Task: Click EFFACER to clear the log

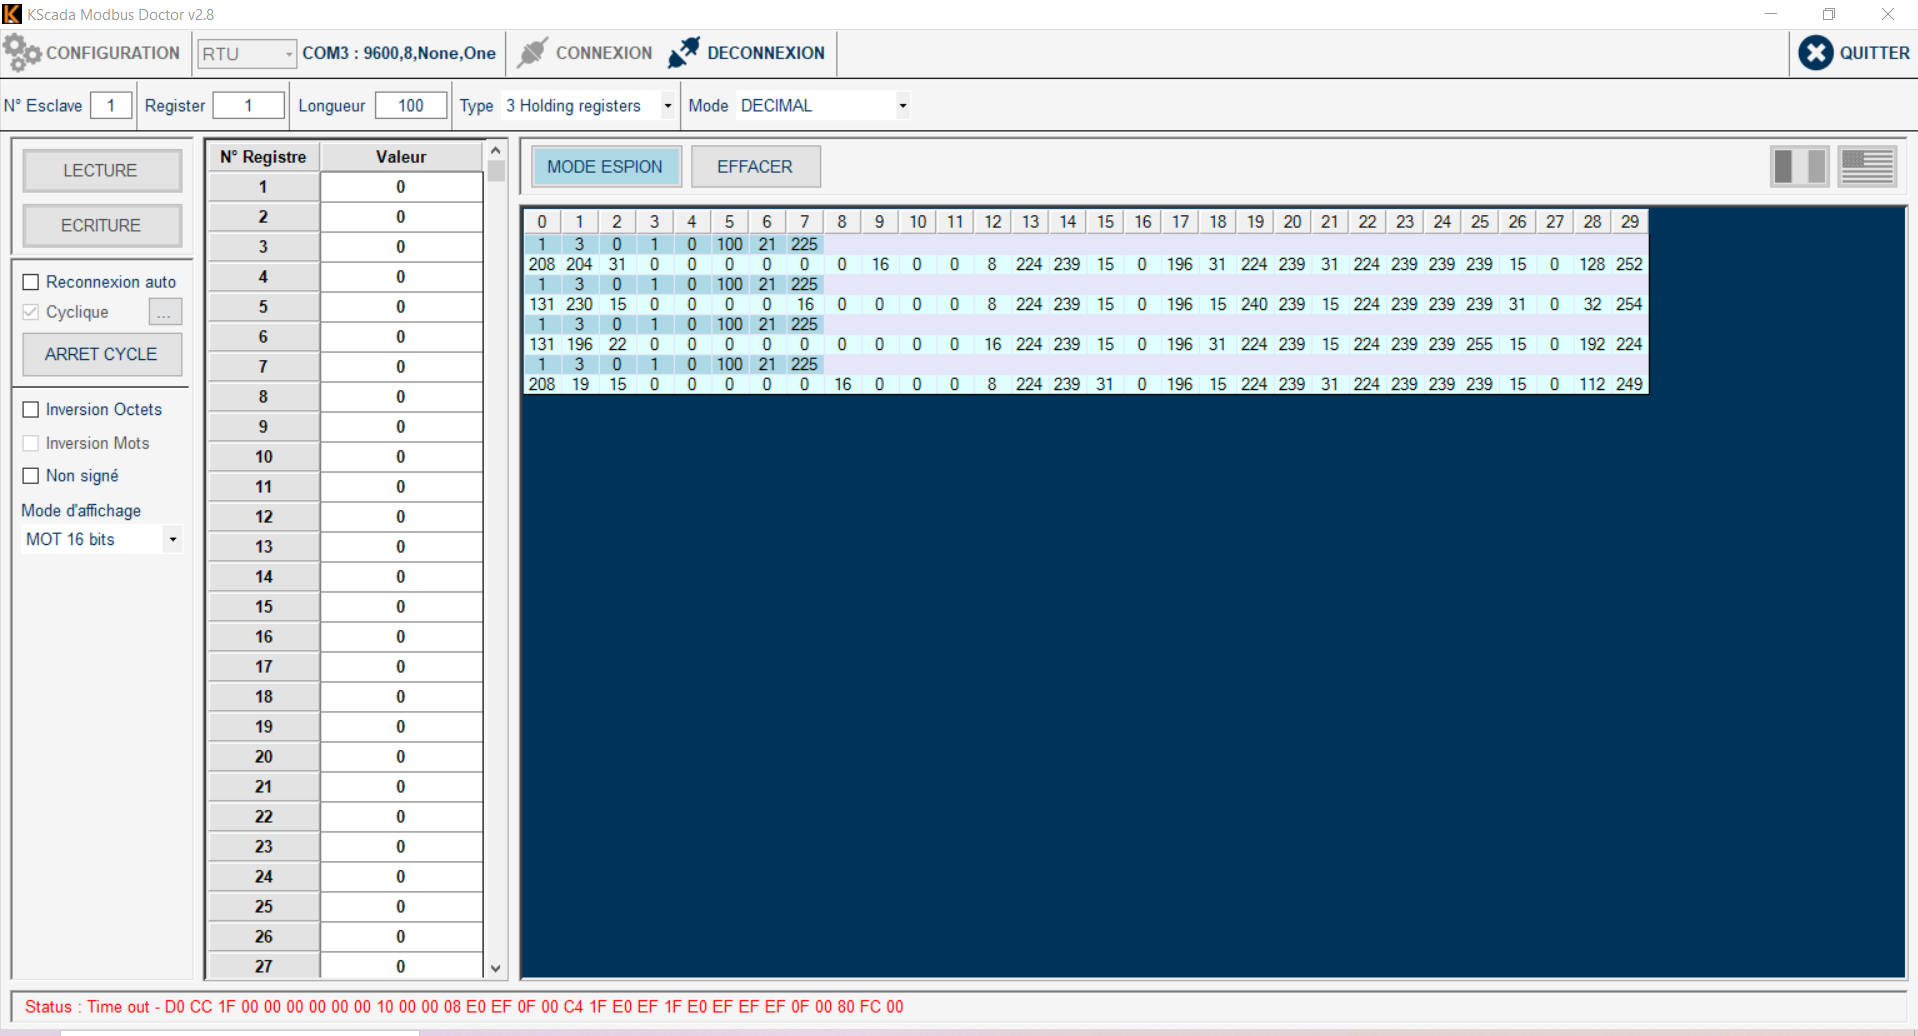Action: (x=755, y=167)
